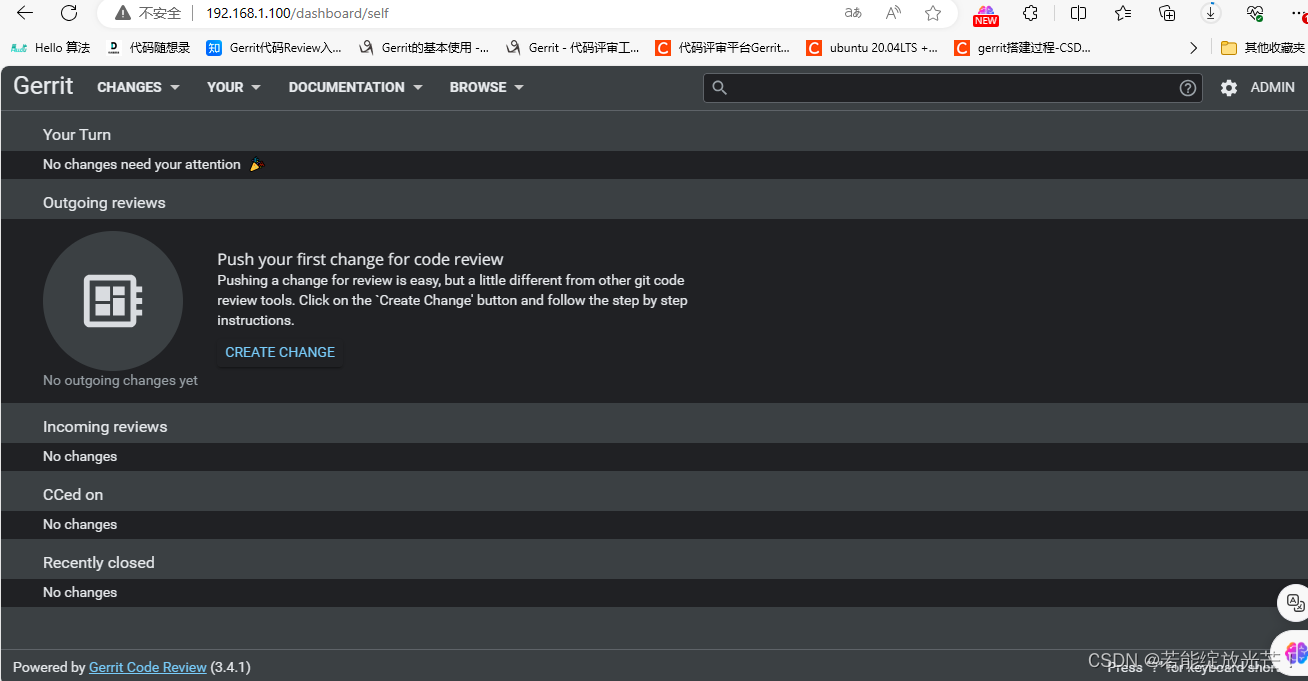The height and width of the screenshot is (681, 1308).
Task: Activate the read aloud icon
Action: pyautogui.click(x=893, y=13)
